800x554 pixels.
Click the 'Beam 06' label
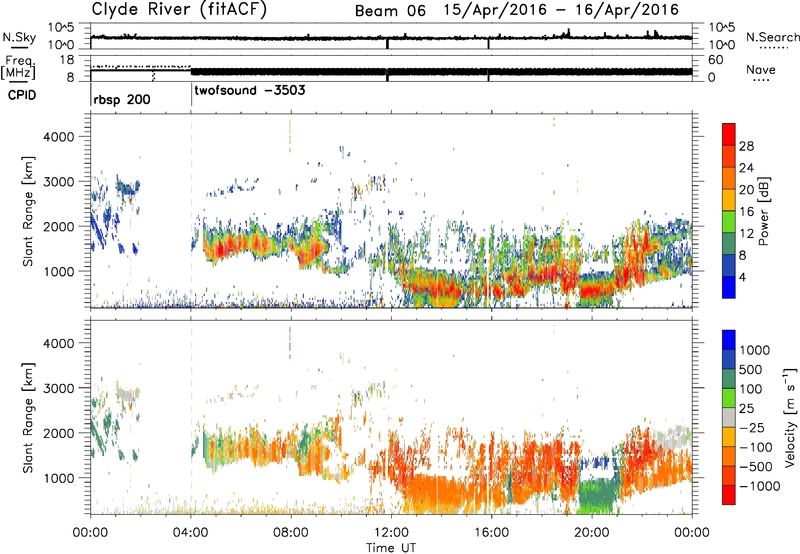tap(390, 11)
